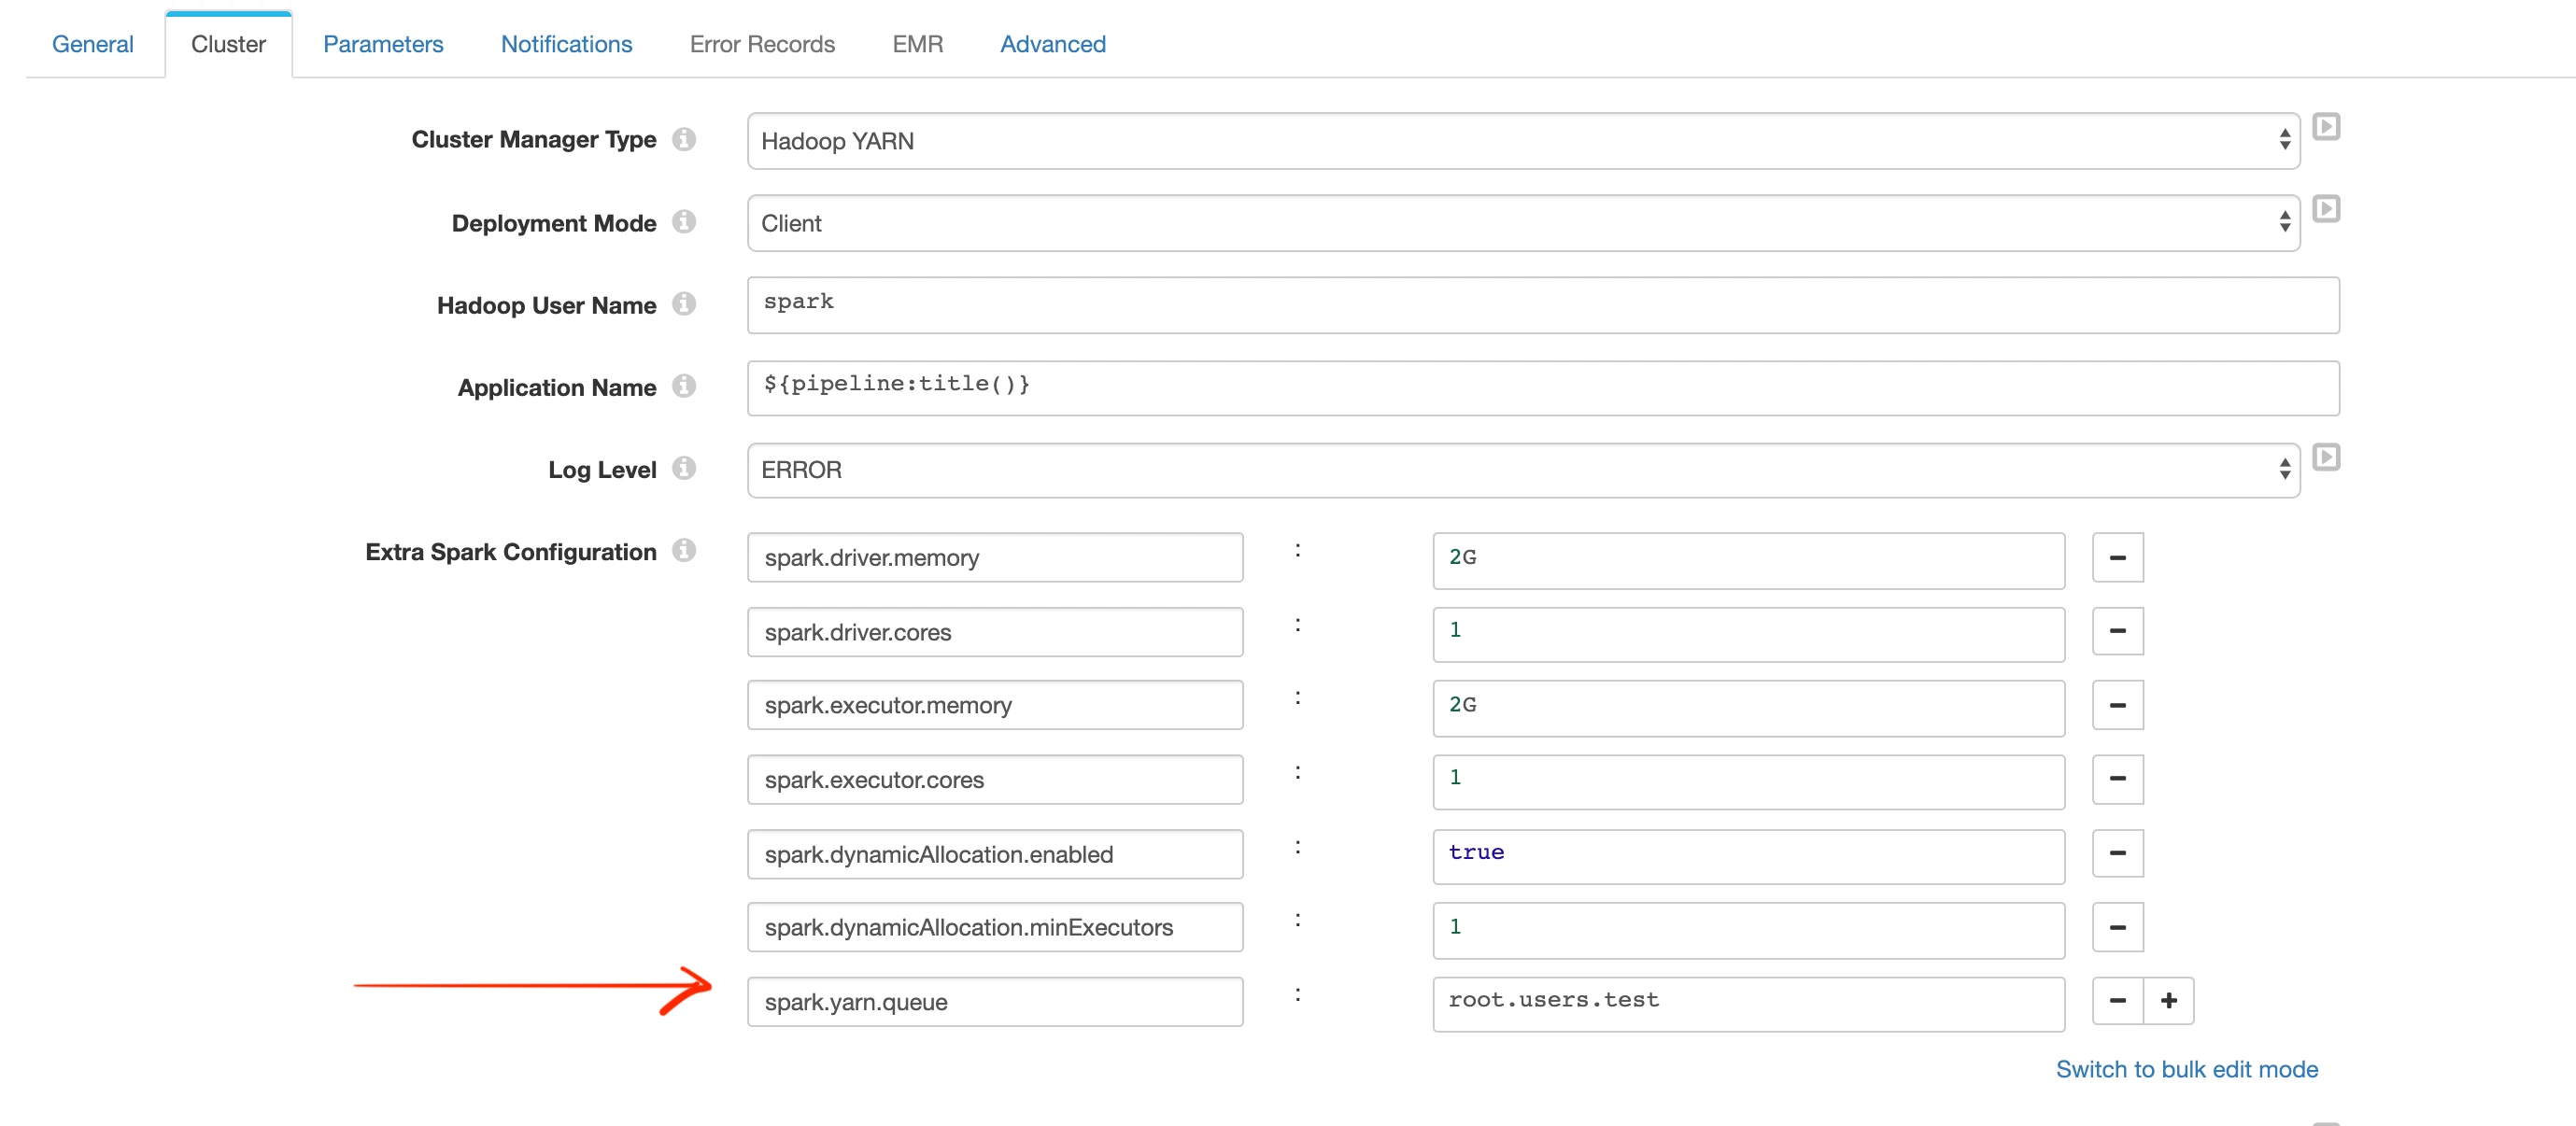2576x1126 pixels.
Task: Switch to the Parameters tab
Action: (x=382, y=44)
